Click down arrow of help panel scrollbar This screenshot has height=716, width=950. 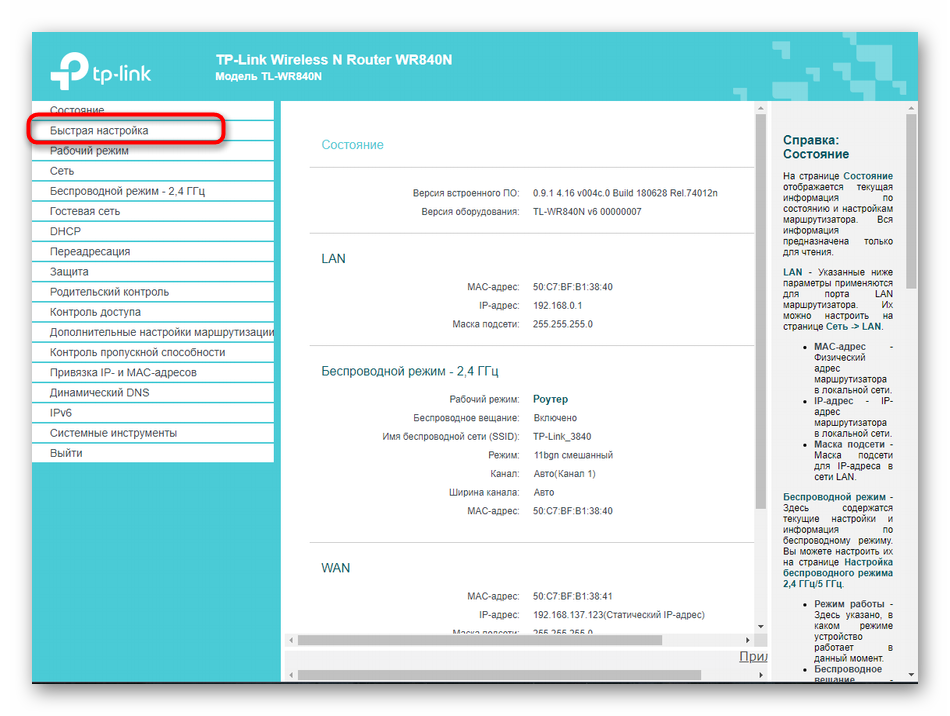click(x=911, y=675)
